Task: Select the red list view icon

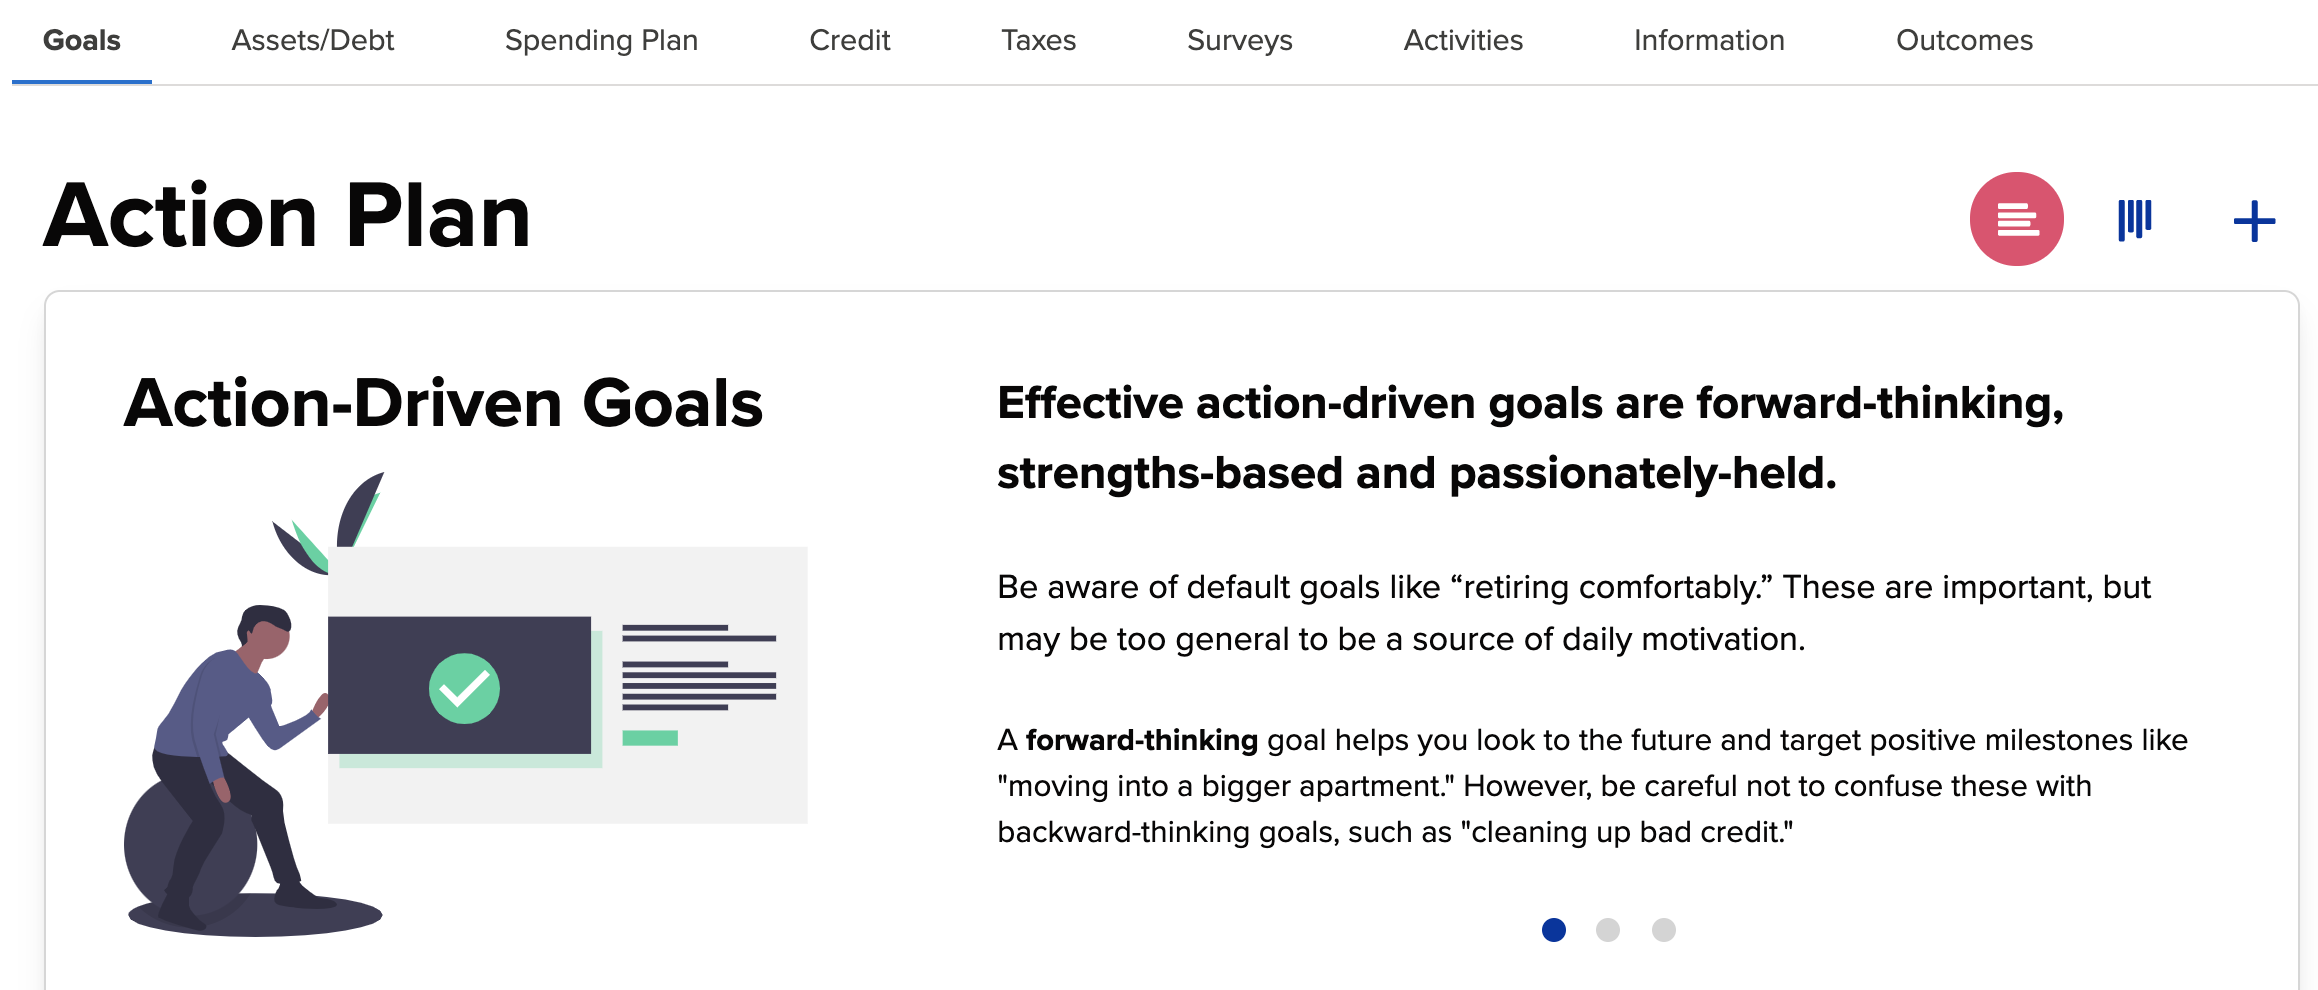Action: pyautogui.click(x=2016, y=219)
